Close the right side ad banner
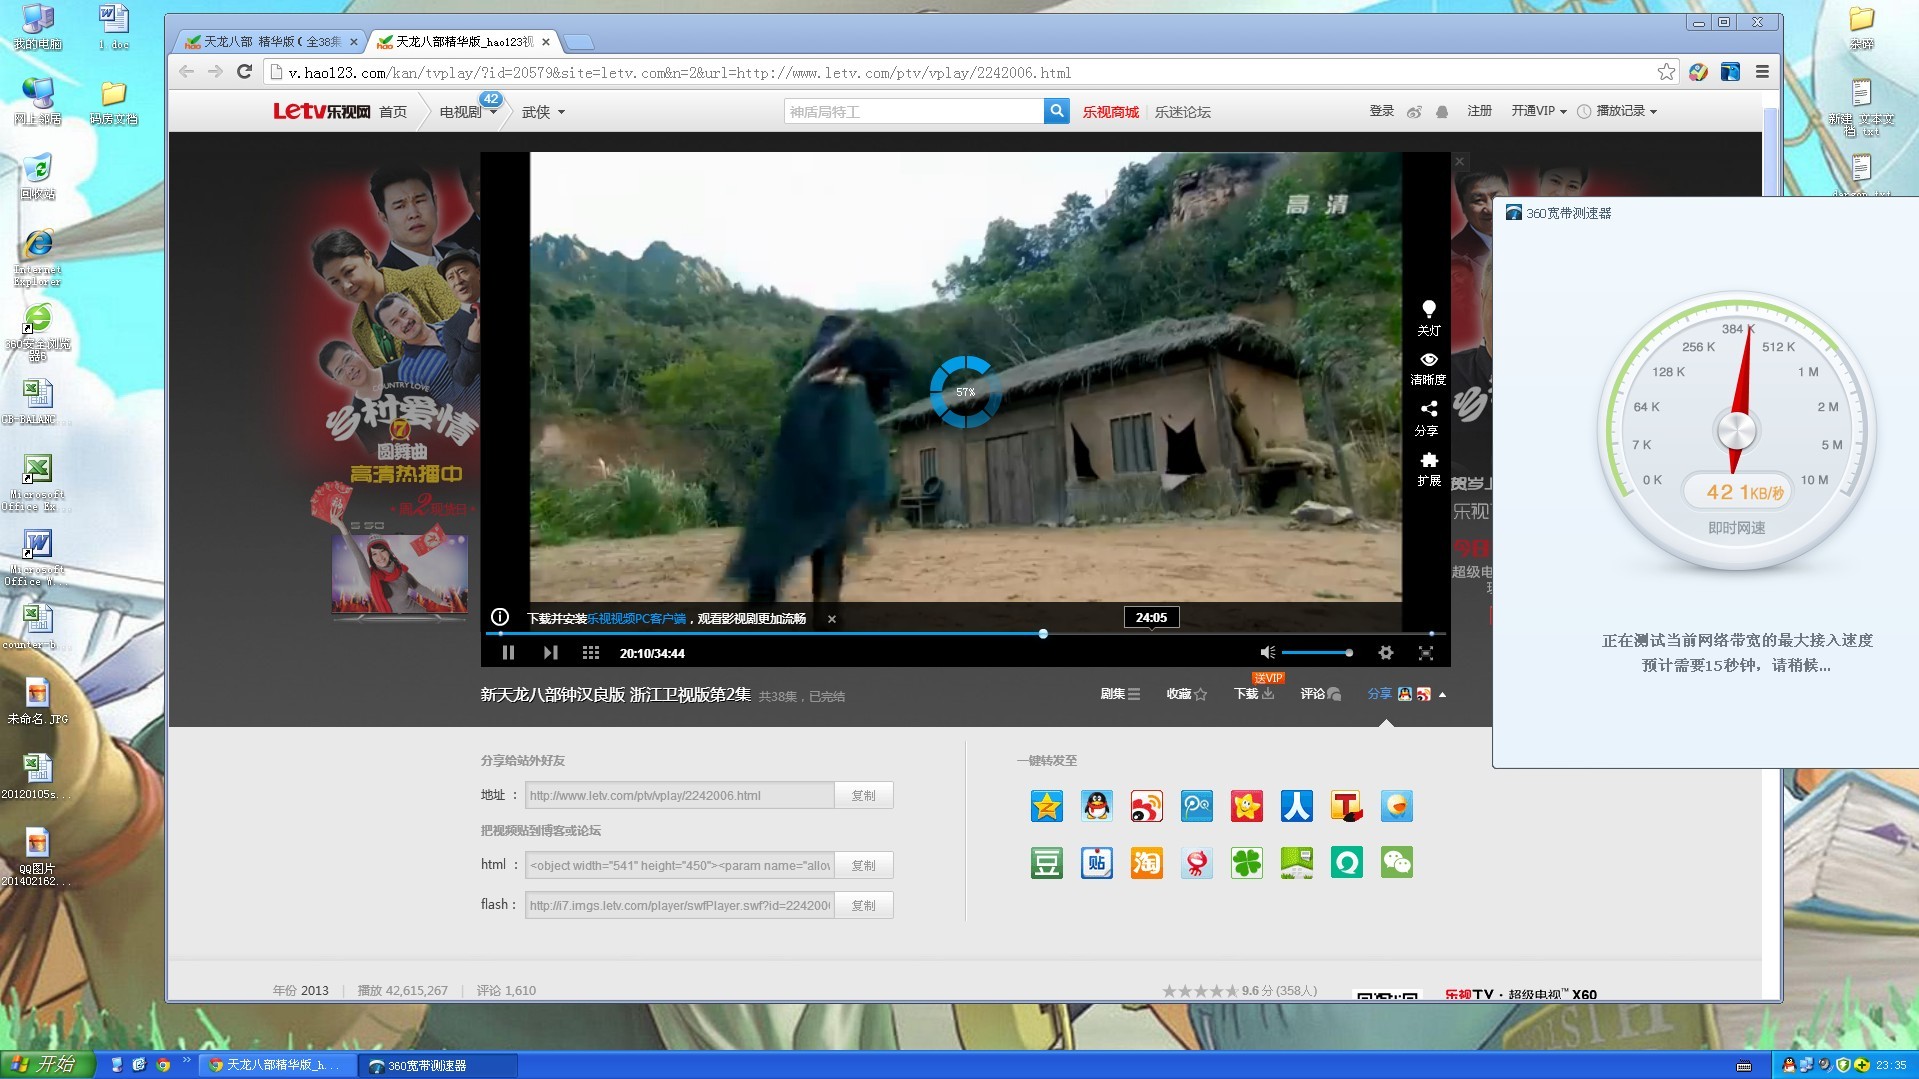 (1460, 161)
